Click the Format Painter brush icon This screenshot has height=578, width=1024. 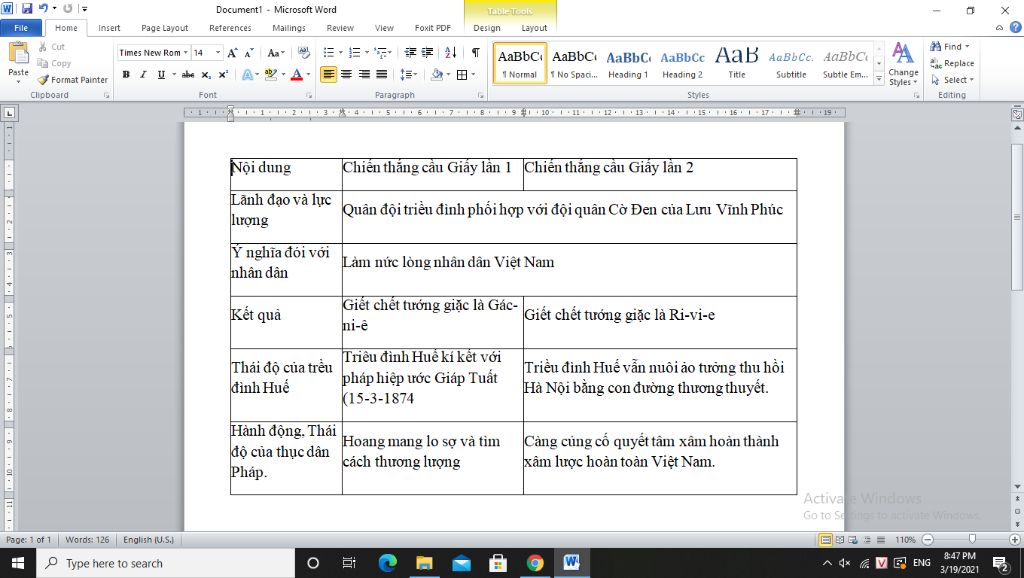43,80
